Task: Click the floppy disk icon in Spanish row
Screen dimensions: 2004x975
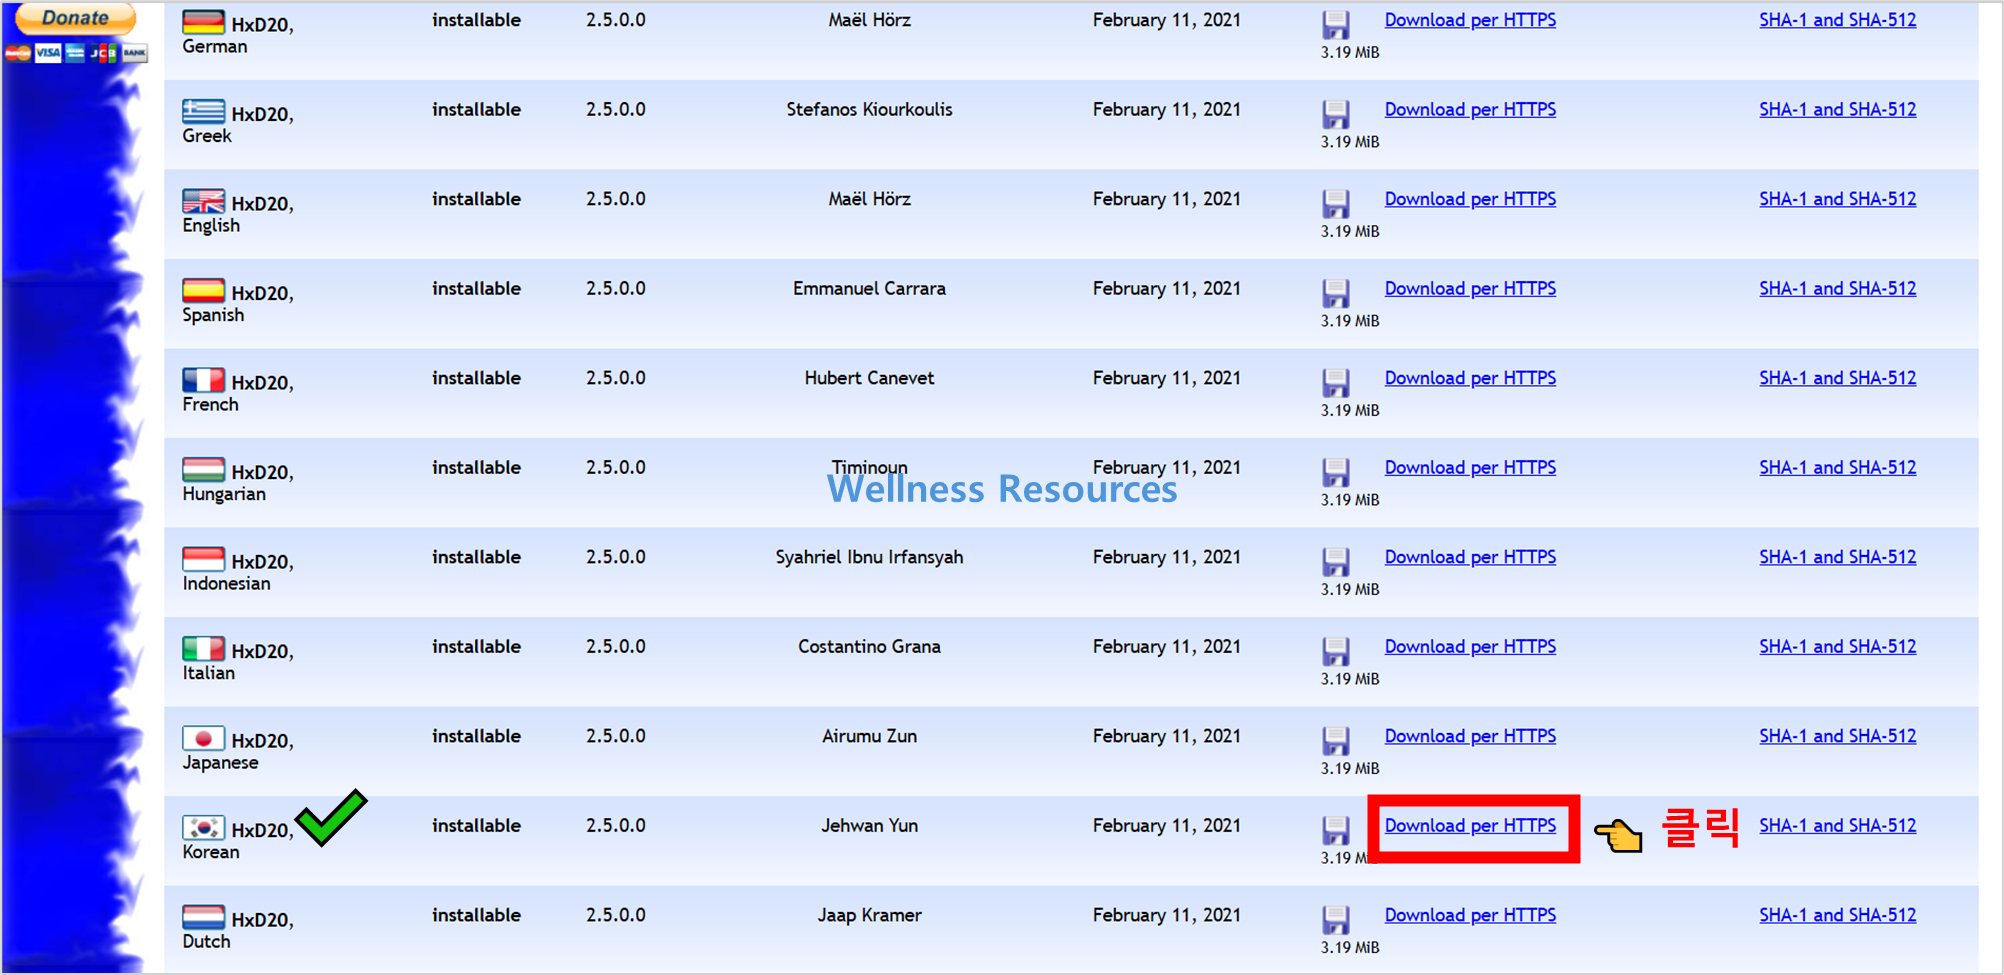Action: (1336, 293)
